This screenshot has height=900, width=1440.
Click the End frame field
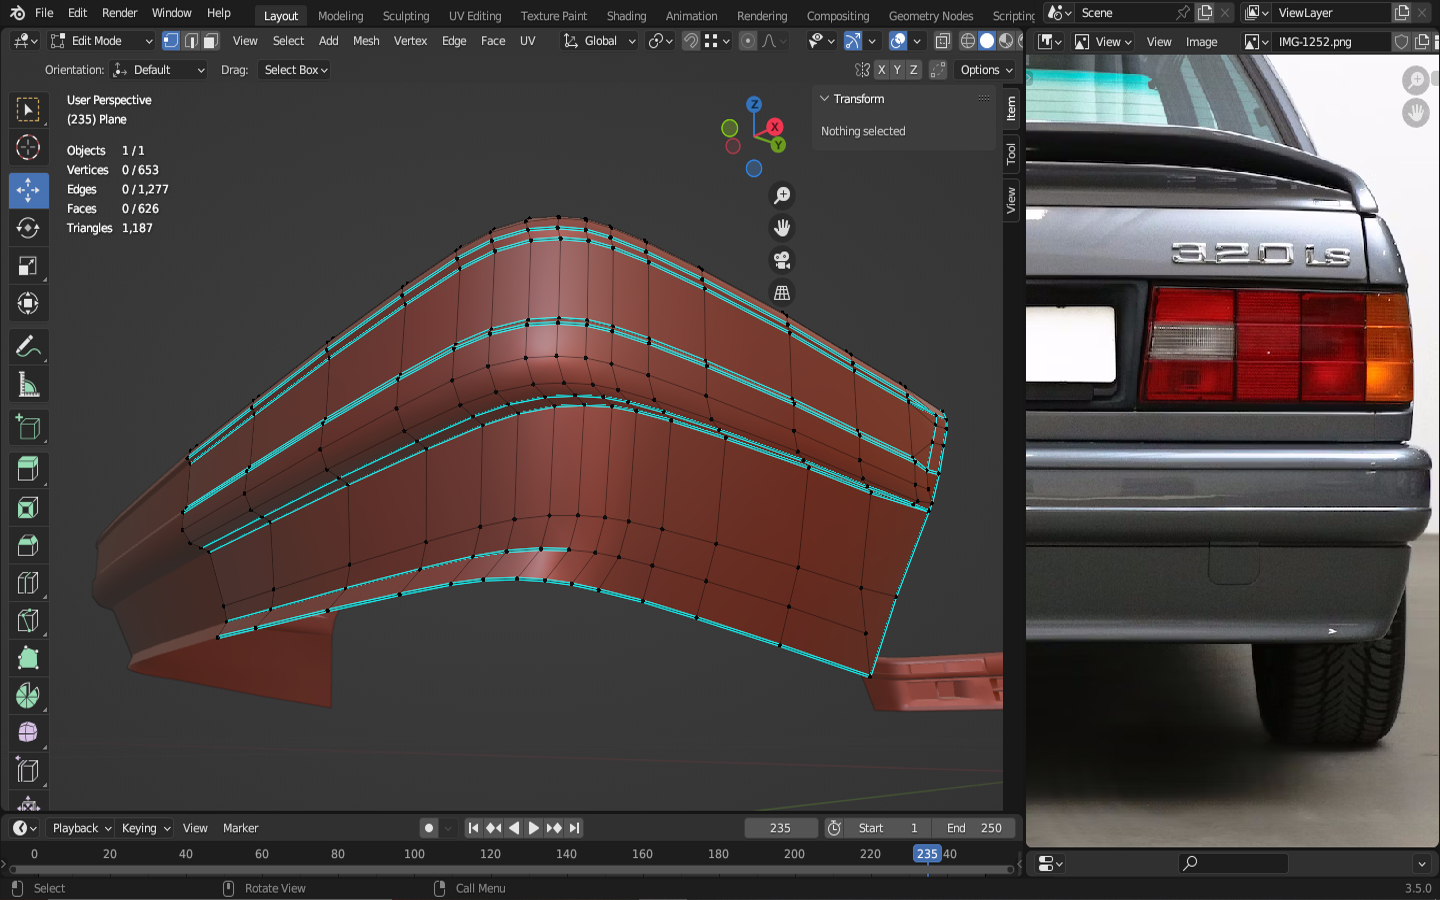974,828
